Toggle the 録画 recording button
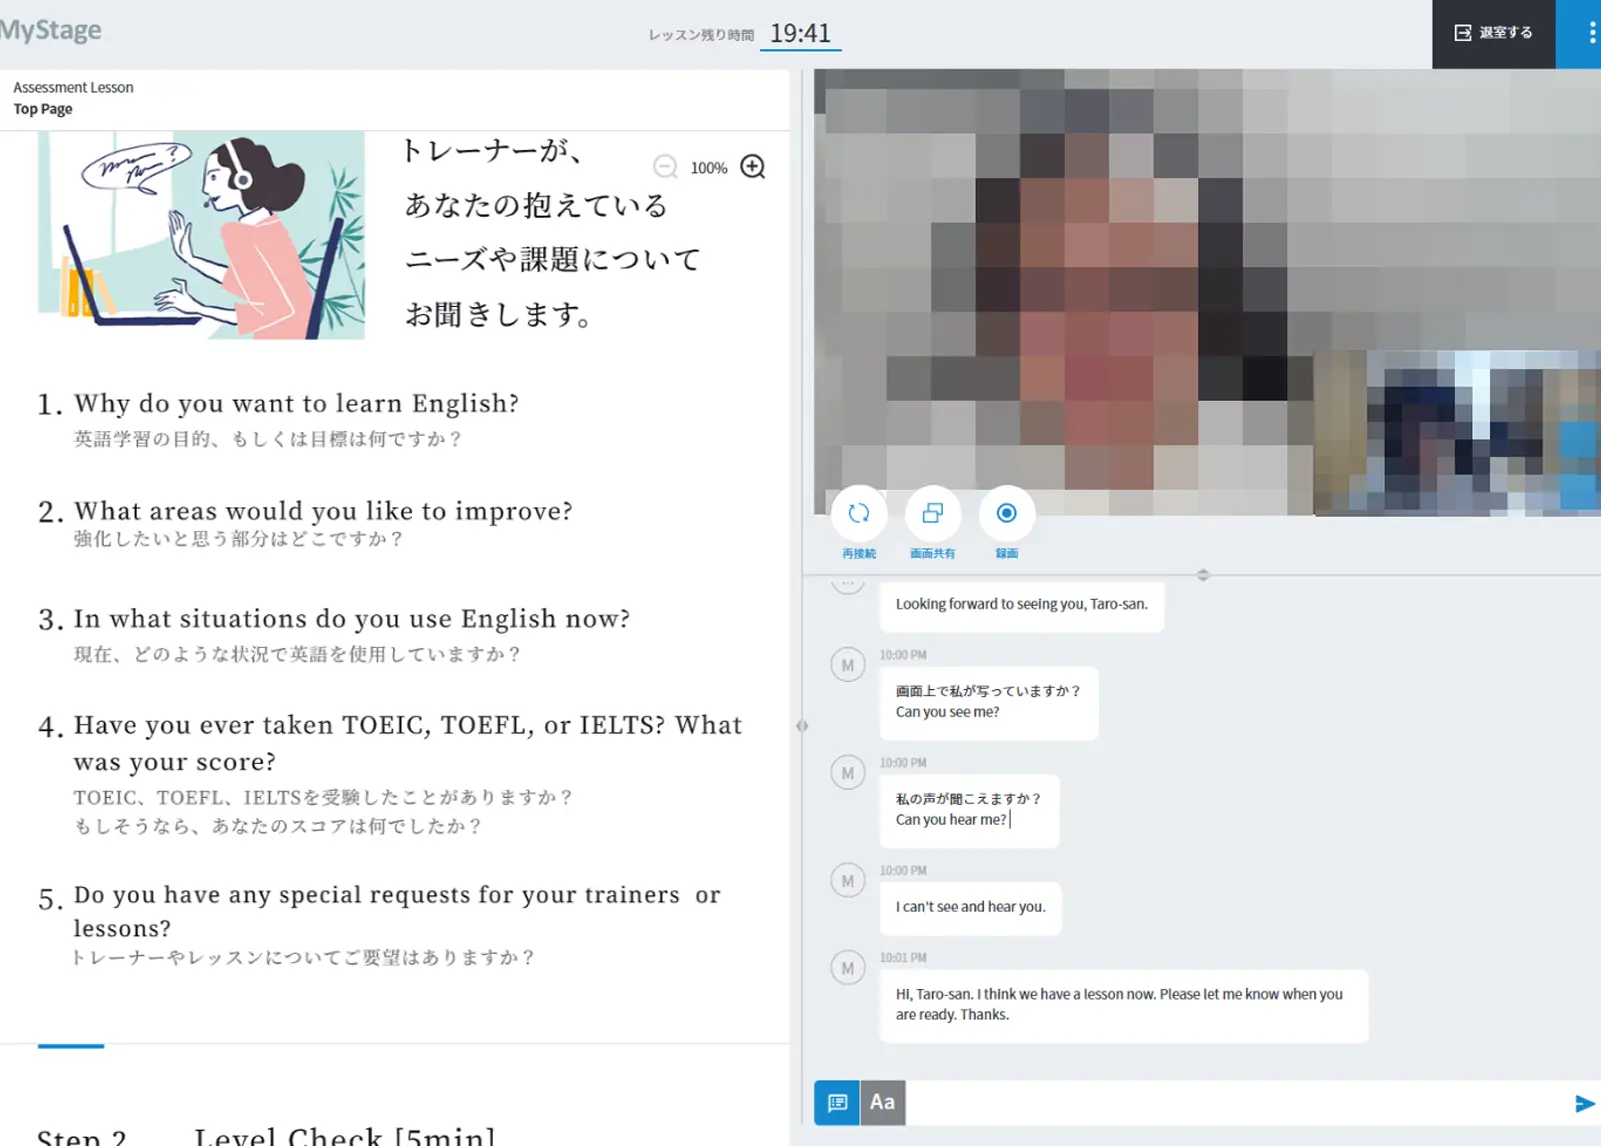The width and height of the screenshot is (1601, 1146). (x=1006, y=514)
